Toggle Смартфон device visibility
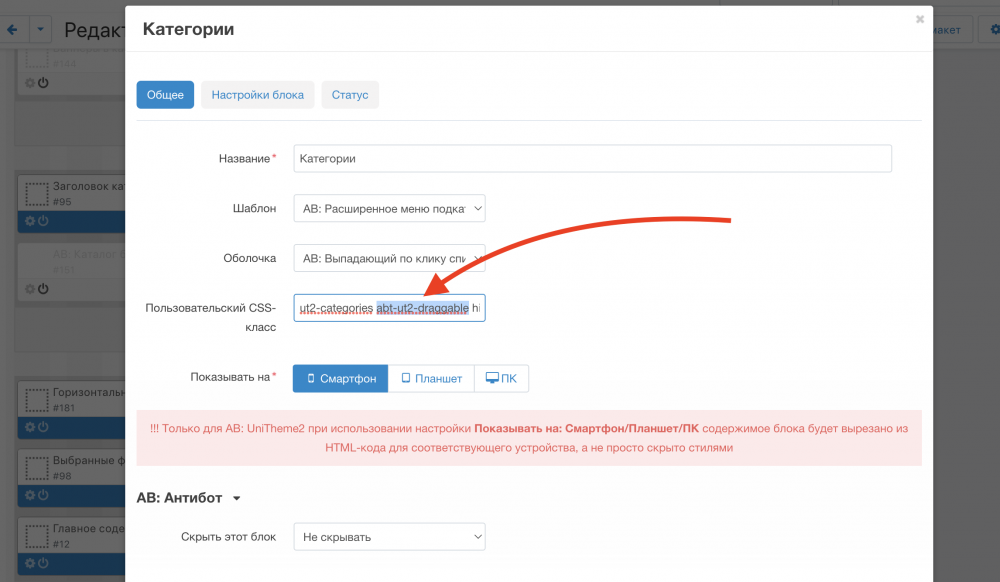 pyautogui.click(x=340, y=379)
